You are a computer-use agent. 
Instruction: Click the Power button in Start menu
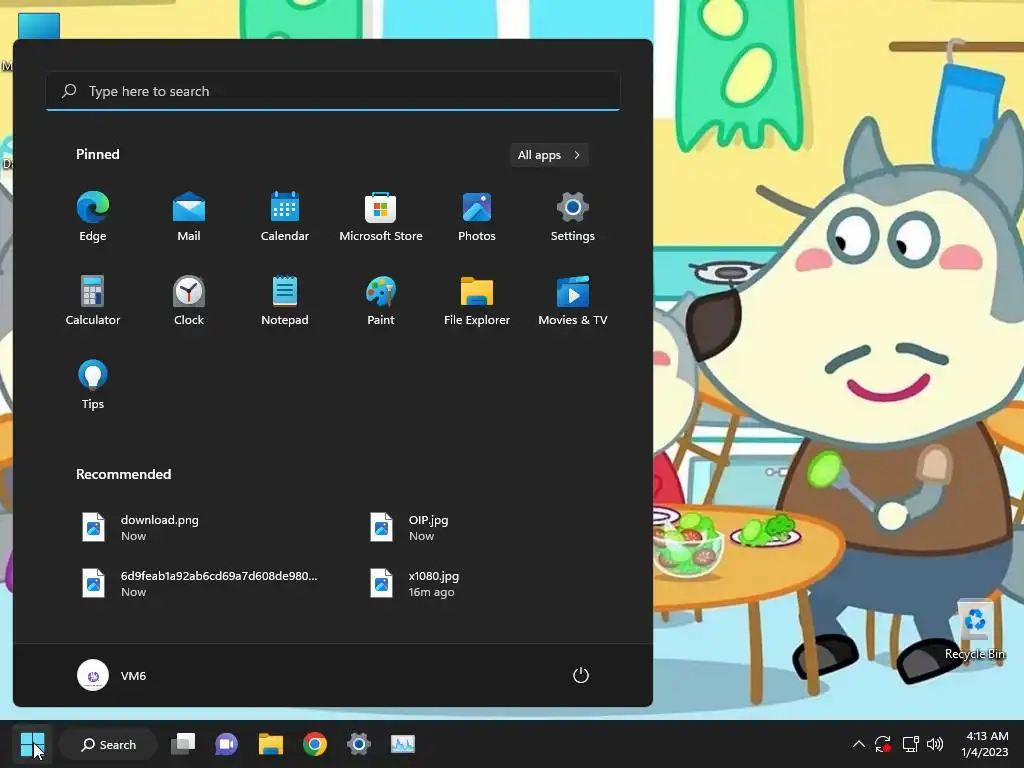[581, 675]
